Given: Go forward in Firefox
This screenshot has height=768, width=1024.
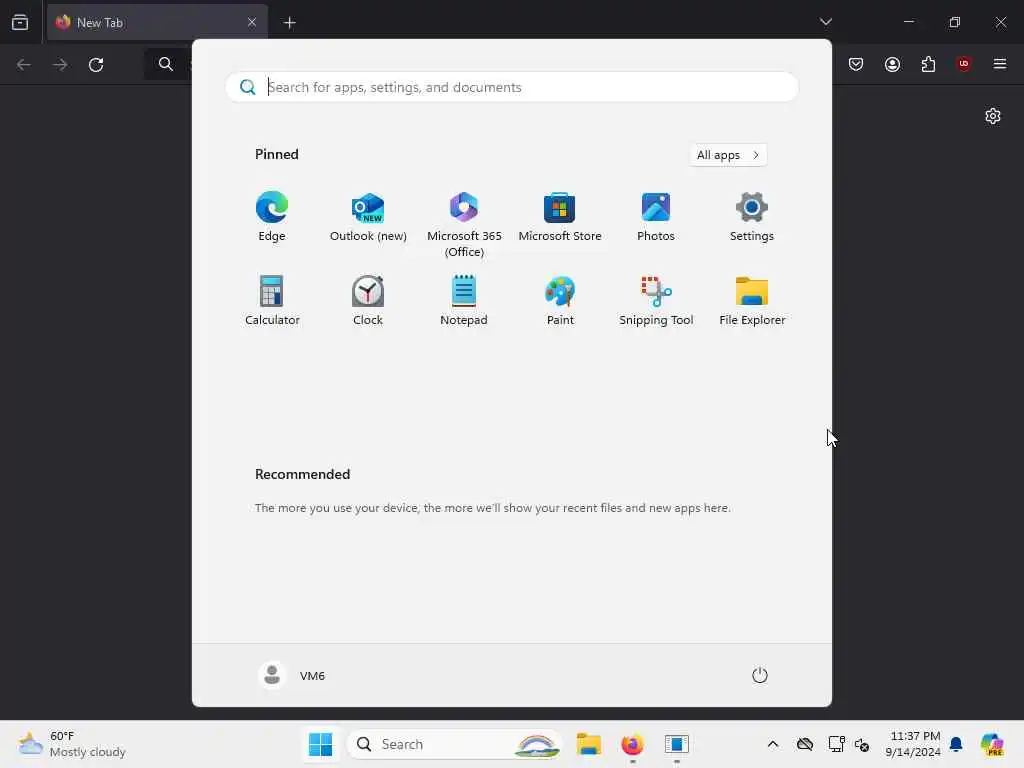Looking at the screenshot, I should (60, 65).
